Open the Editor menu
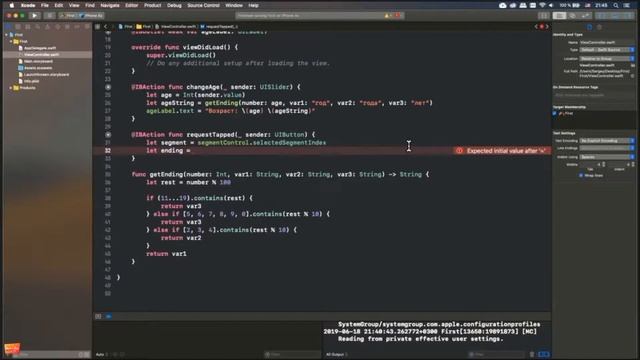Viewport: 640px width, 360px height. [131, 5]
